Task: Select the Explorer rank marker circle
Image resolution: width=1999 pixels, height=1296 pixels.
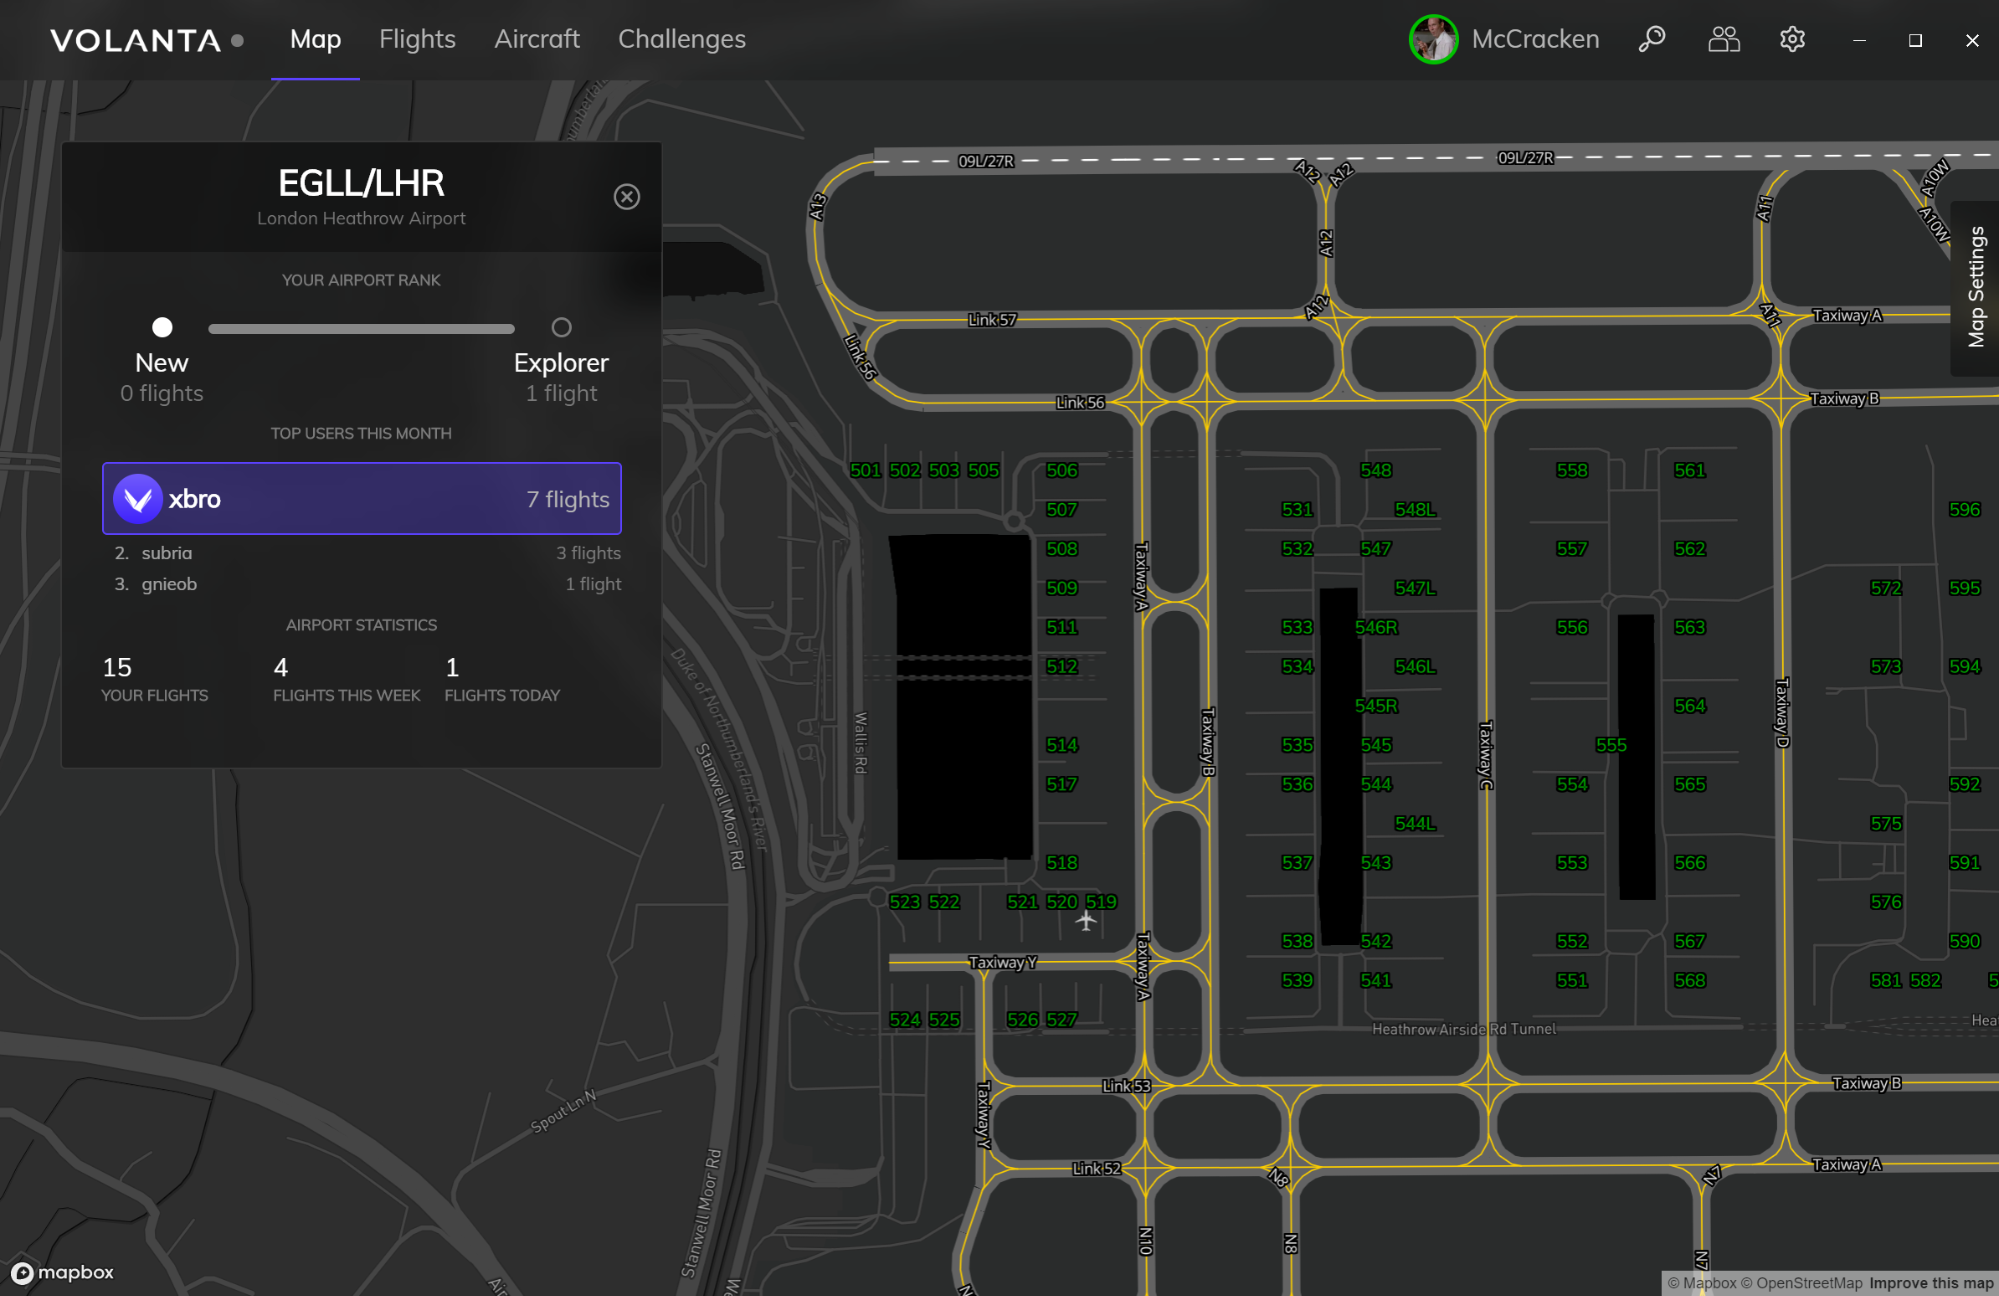Action: [x=561, y=328]
